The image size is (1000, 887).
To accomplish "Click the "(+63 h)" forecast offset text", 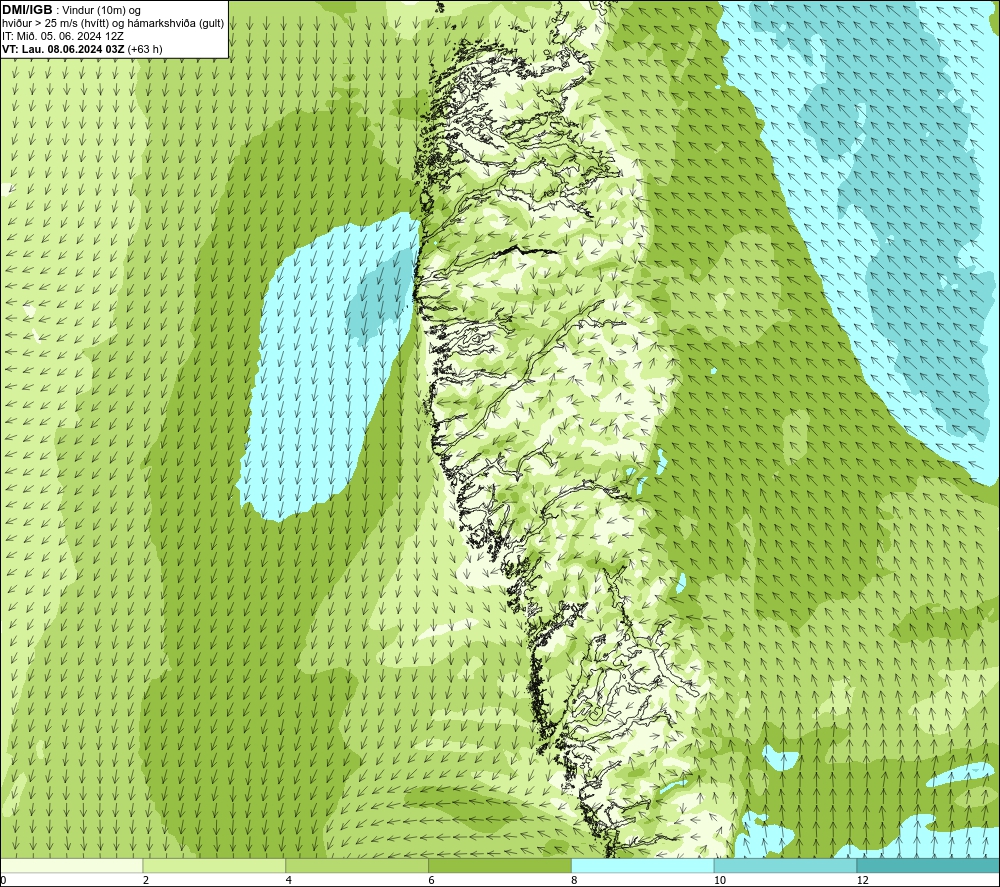I will [x=145, y=49].
